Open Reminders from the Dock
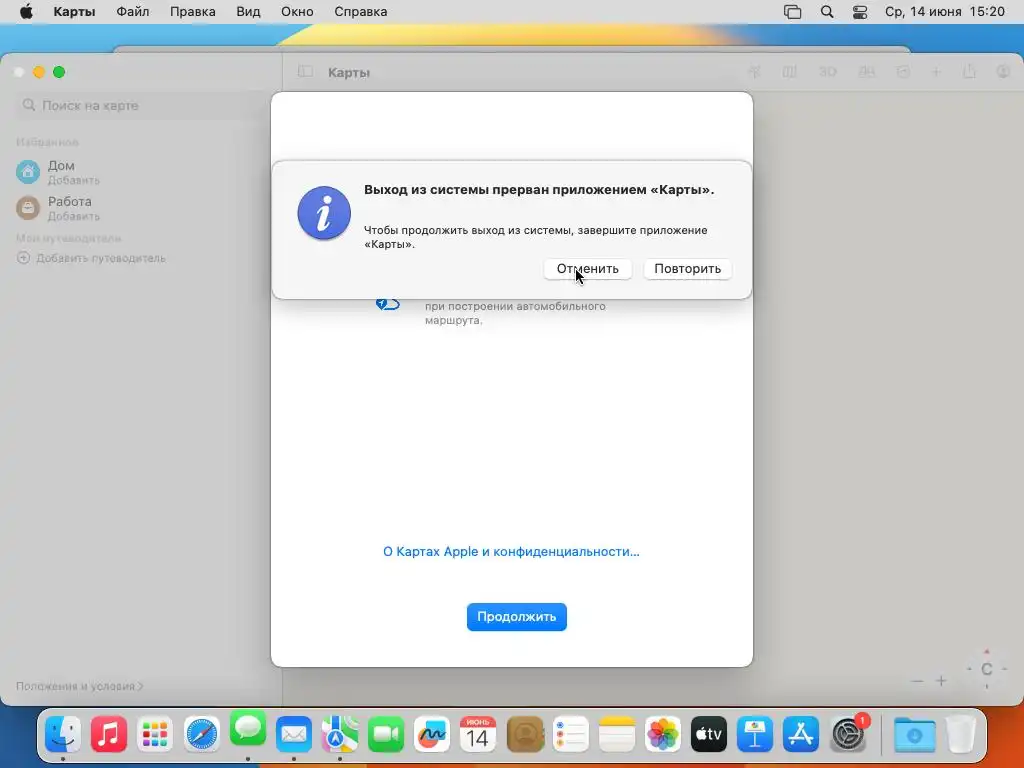Screen dimensions: 1024x768 point(571,734)
